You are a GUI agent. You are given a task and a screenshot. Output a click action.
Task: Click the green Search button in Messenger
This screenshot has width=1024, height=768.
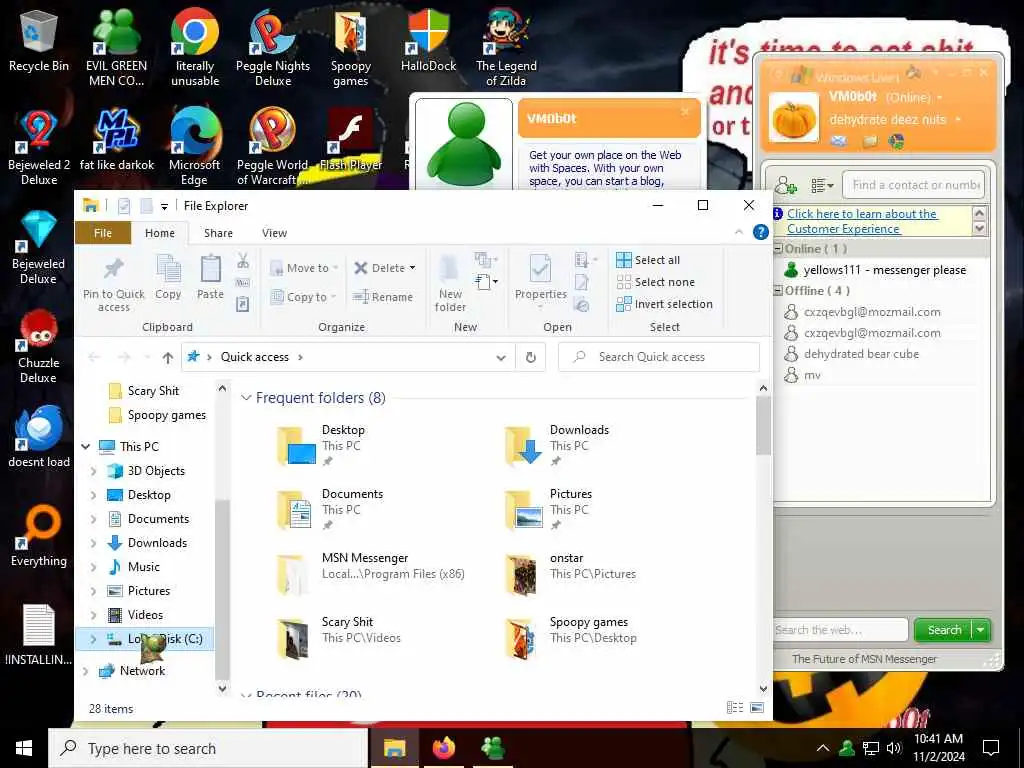tap(944, 630)
